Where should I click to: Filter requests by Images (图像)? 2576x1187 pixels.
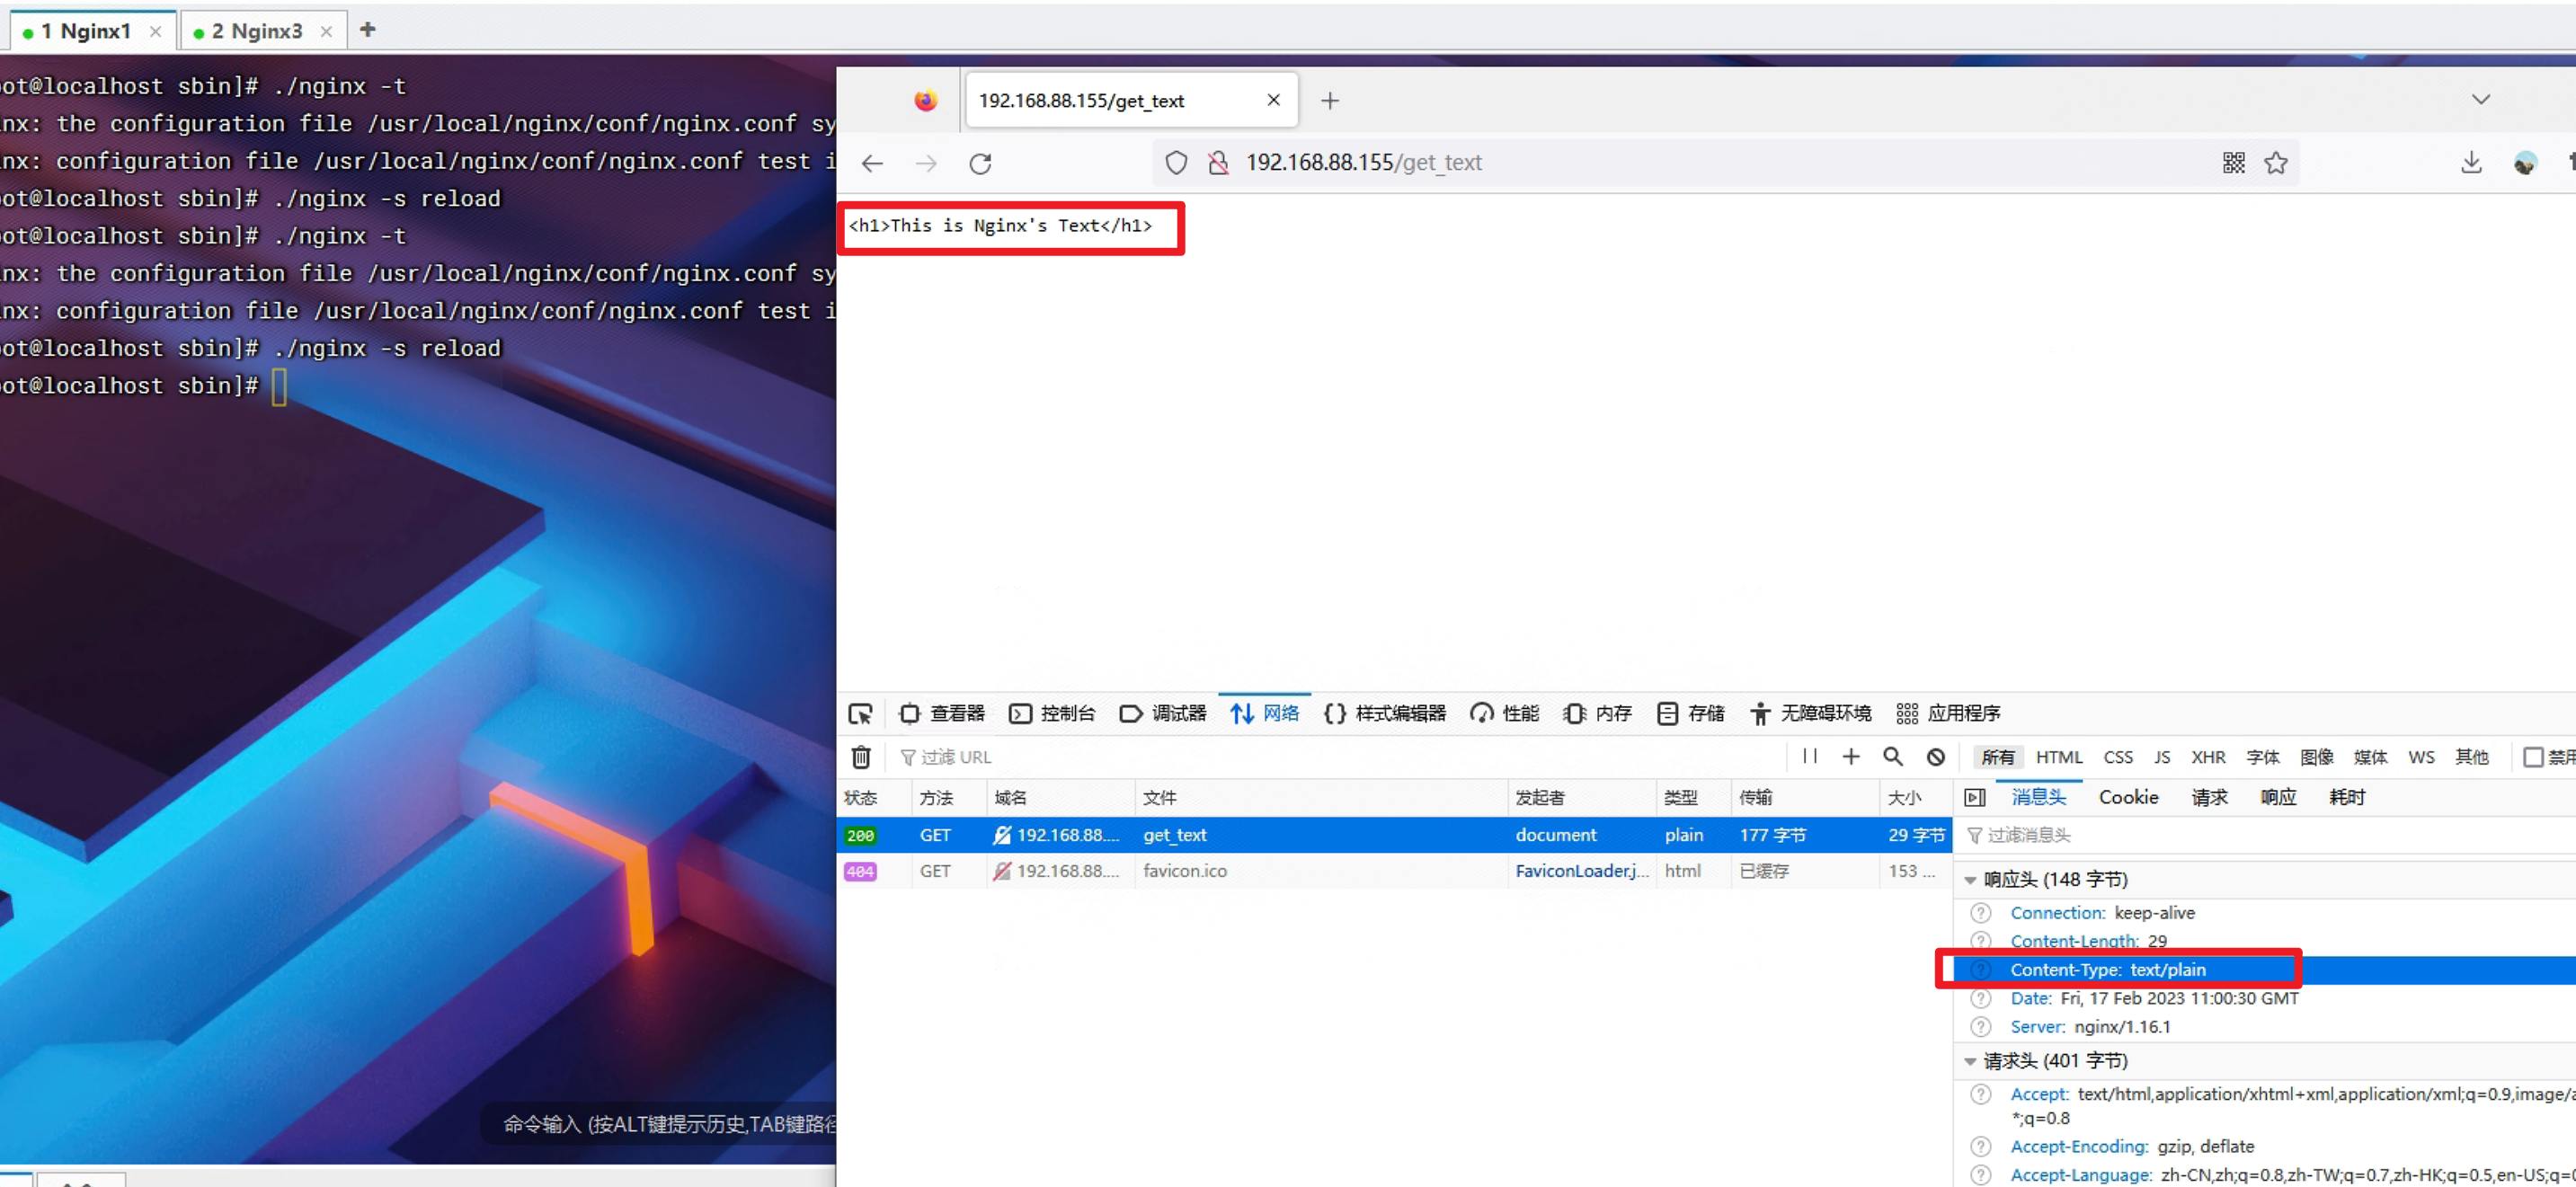coord(2316,757)
